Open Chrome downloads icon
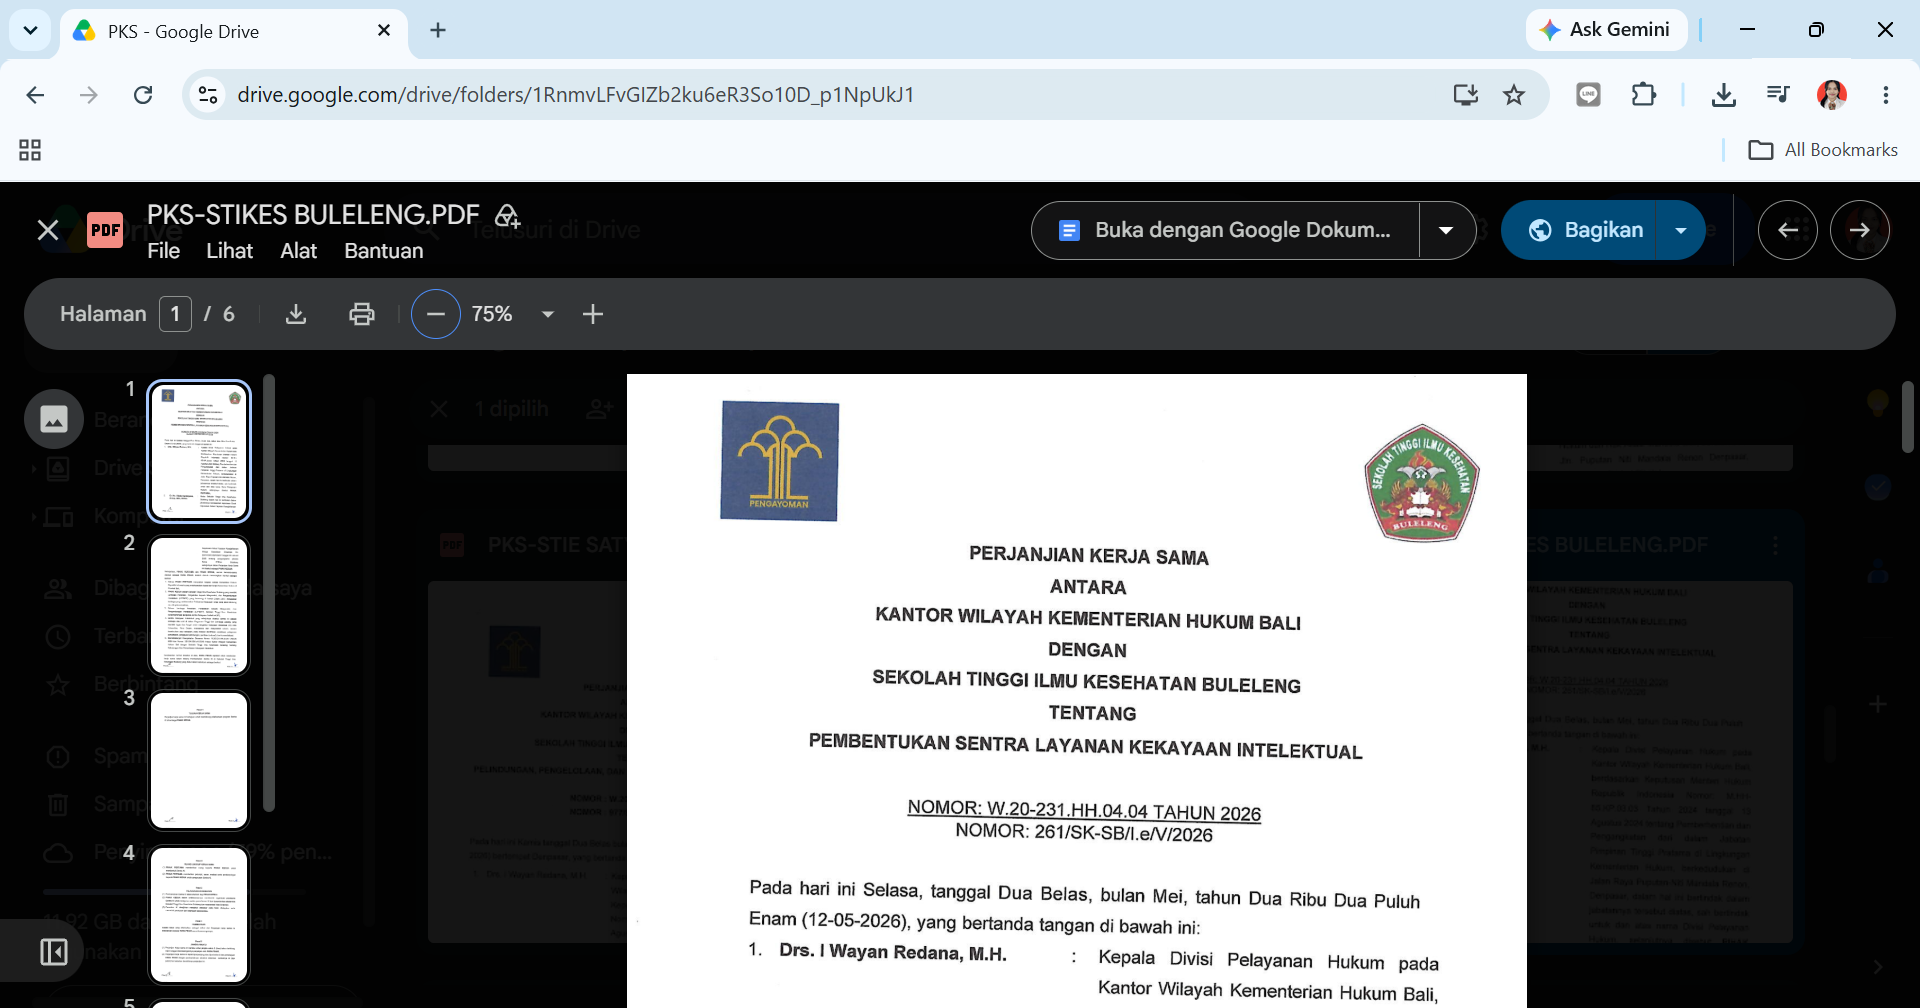The width and height of the screenshot is (1920, 1008). pos(1723,95)
